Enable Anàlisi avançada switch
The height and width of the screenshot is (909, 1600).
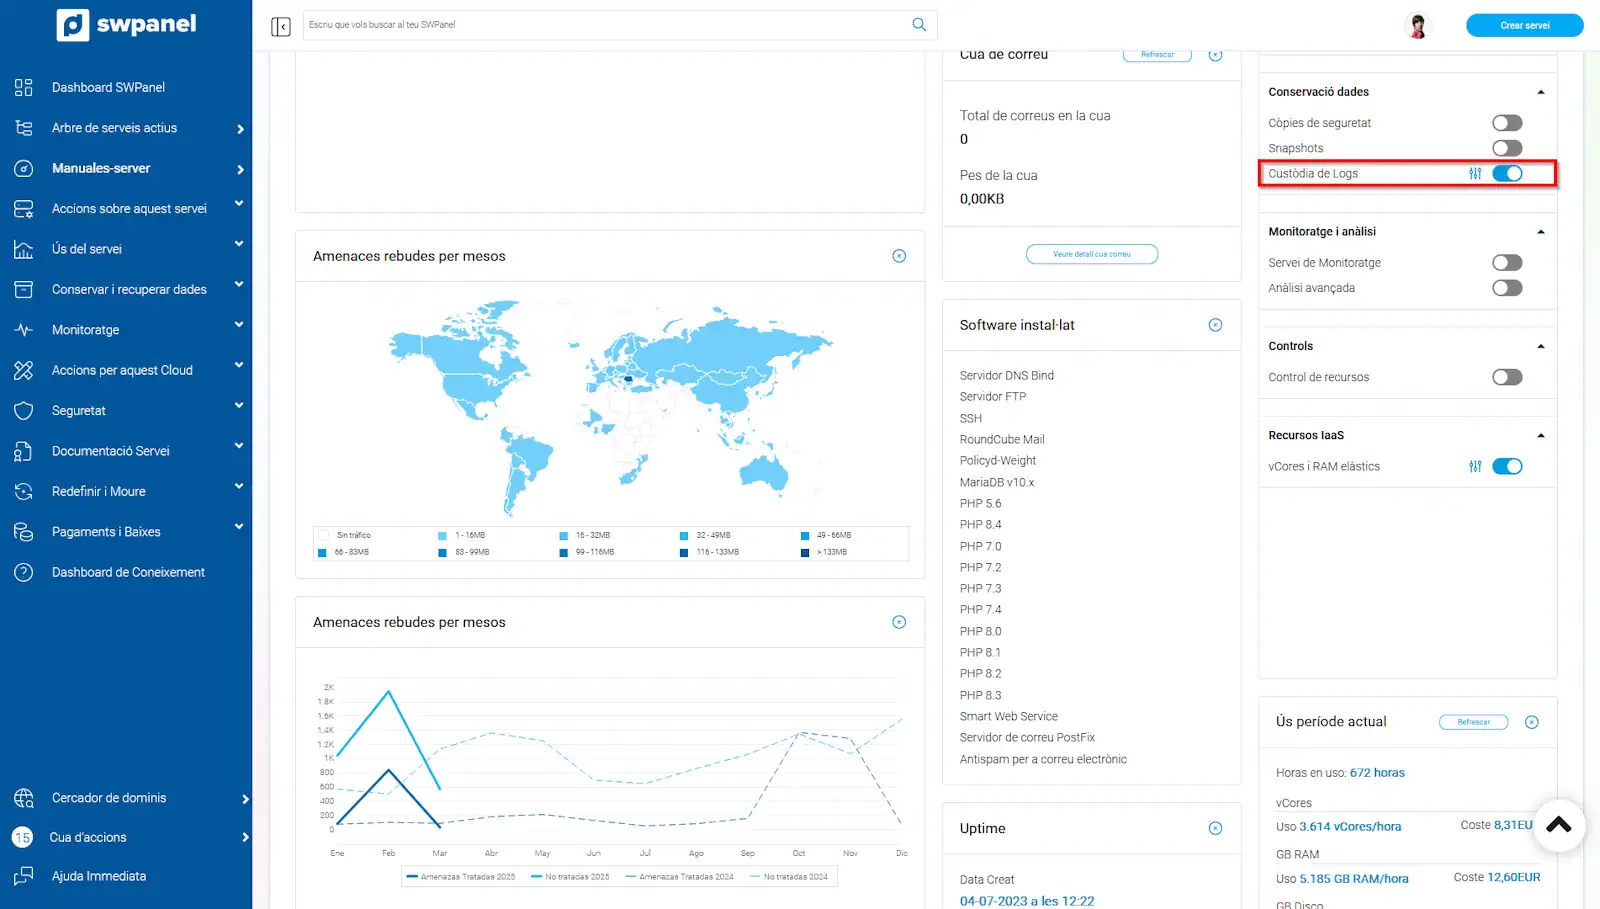[x=1507, y=288]
